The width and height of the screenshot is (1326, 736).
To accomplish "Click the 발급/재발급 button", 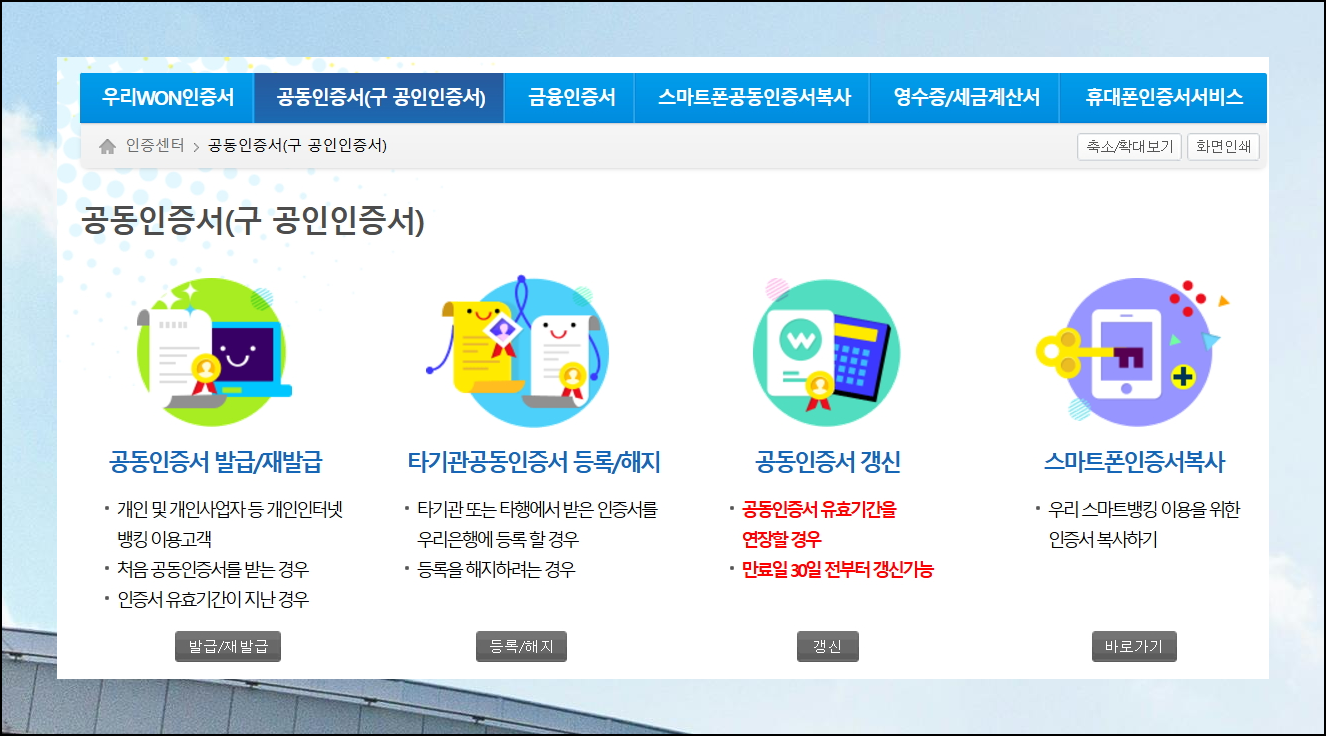I will coord(228,647).
